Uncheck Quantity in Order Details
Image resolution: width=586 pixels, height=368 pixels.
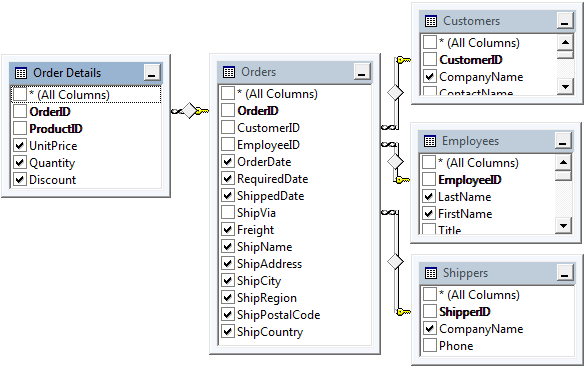pyautogui.click(x=20, y=163)
